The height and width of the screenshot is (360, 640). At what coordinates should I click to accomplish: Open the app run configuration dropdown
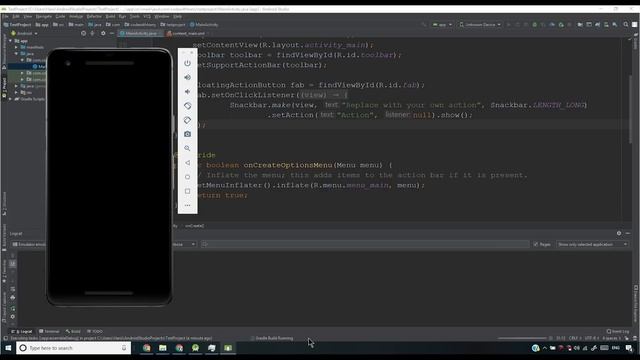tap(442, 24)
